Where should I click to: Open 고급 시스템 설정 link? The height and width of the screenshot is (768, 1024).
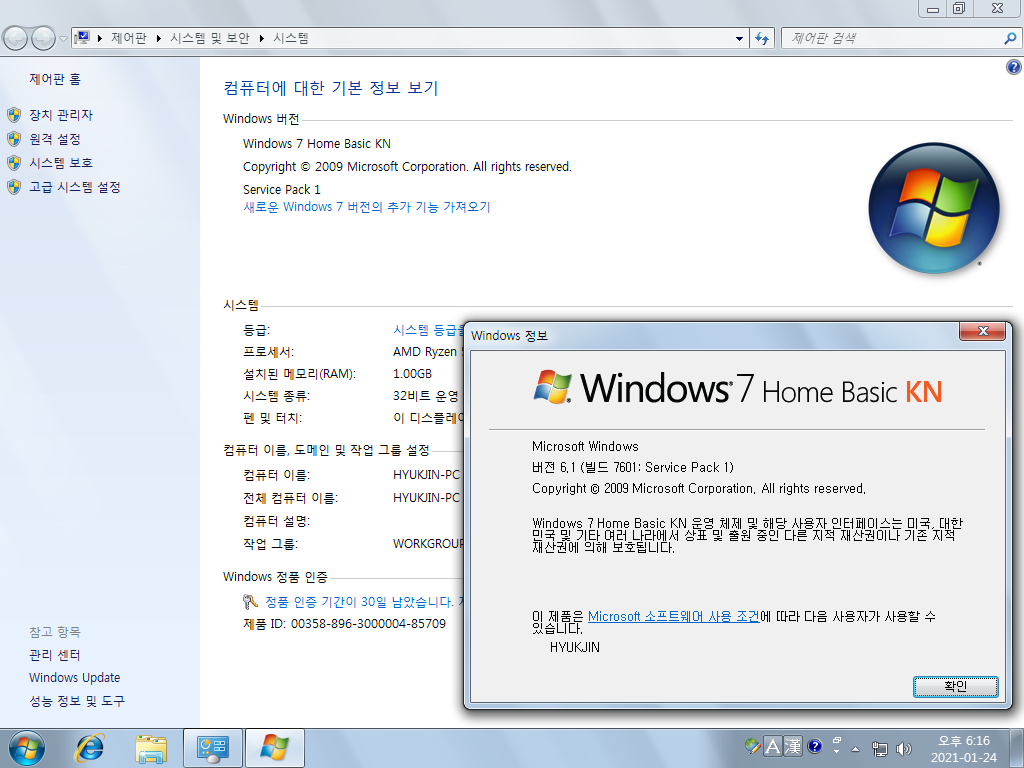pyautogui.click(x=74, y=187)
